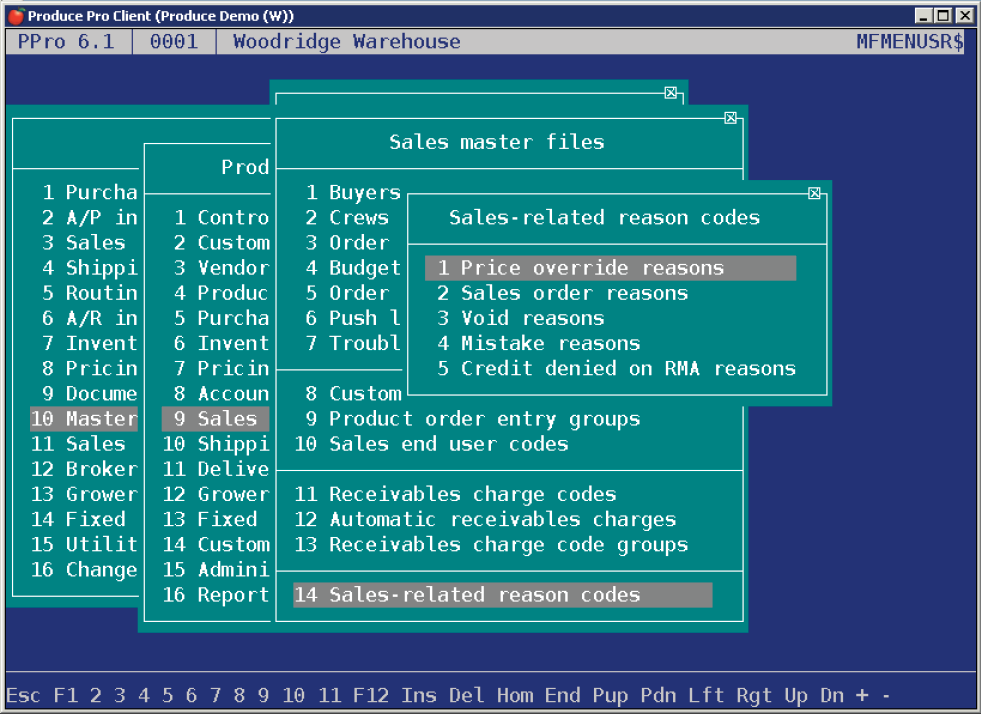This screenshot has height=714, width=981.
Task: Select Product order entry groups
Action: tap(473, 419)
